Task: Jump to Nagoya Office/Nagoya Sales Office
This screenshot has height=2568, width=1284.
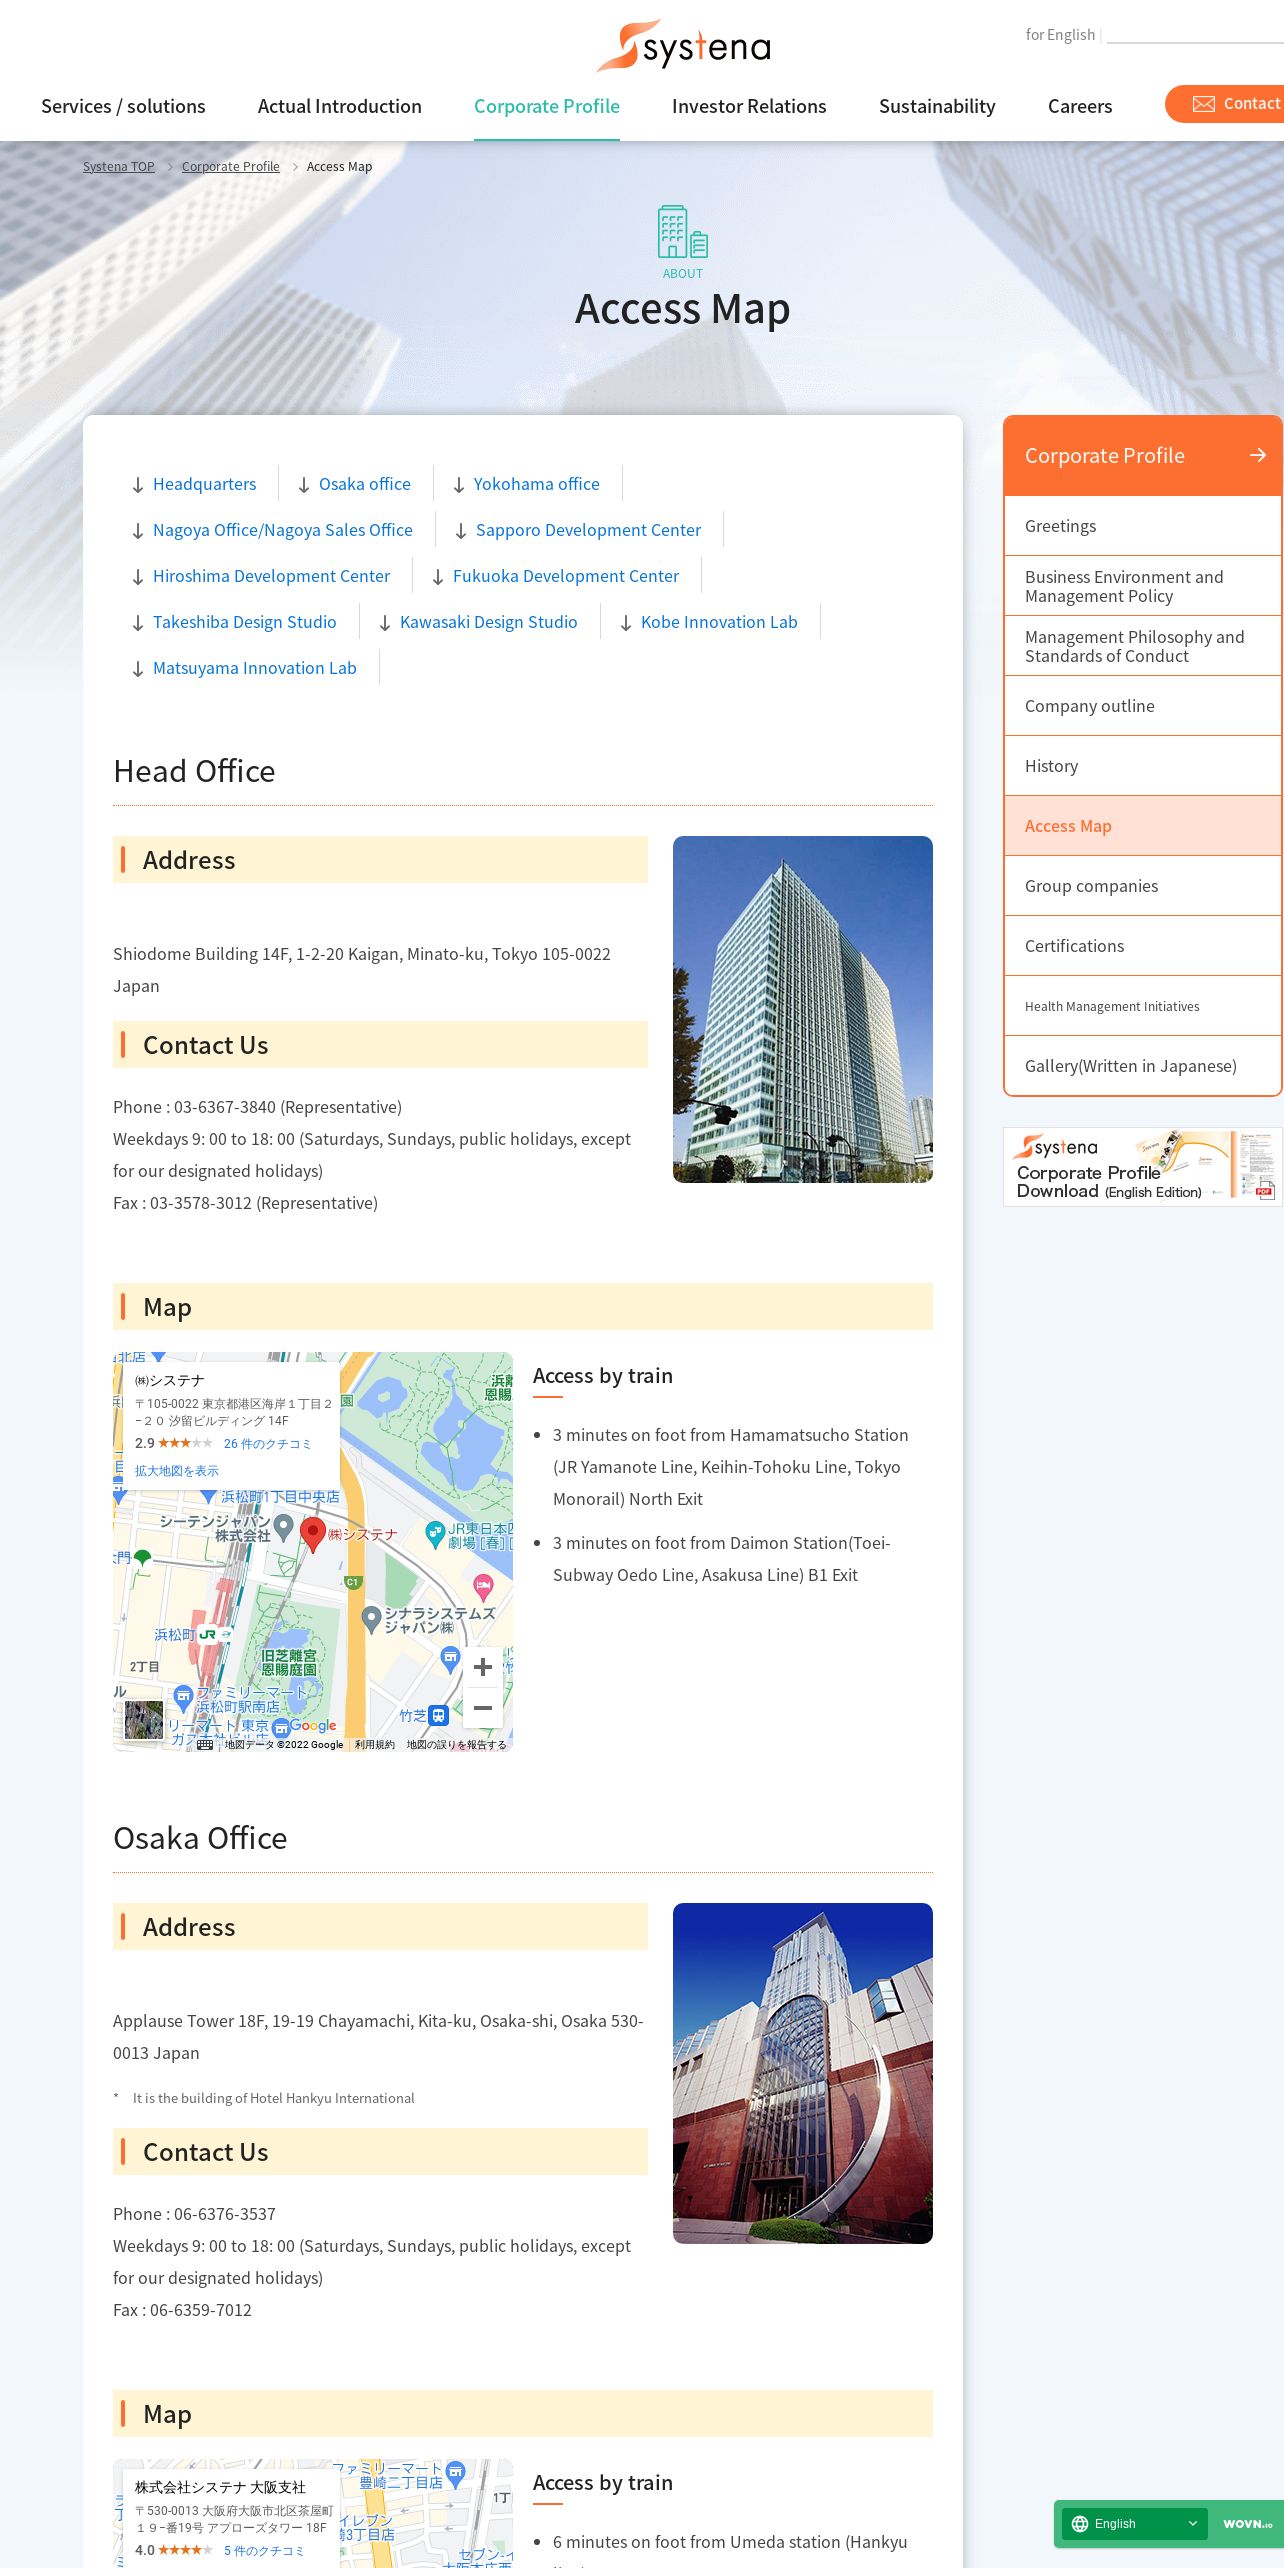Action: click(283, 530)
